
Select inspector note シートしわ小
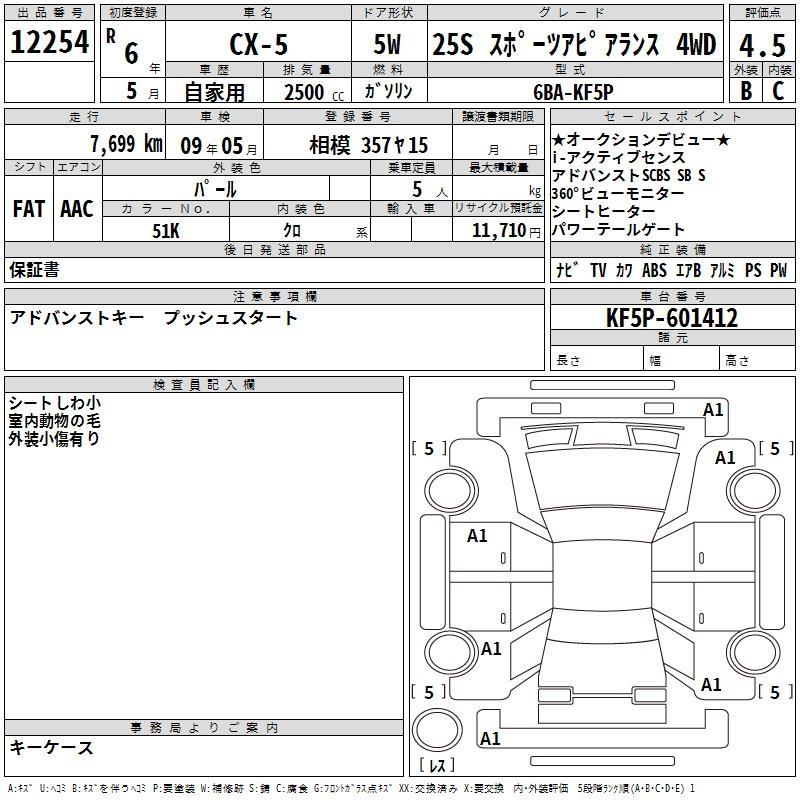pyautogui.click(x=55, y=403)
